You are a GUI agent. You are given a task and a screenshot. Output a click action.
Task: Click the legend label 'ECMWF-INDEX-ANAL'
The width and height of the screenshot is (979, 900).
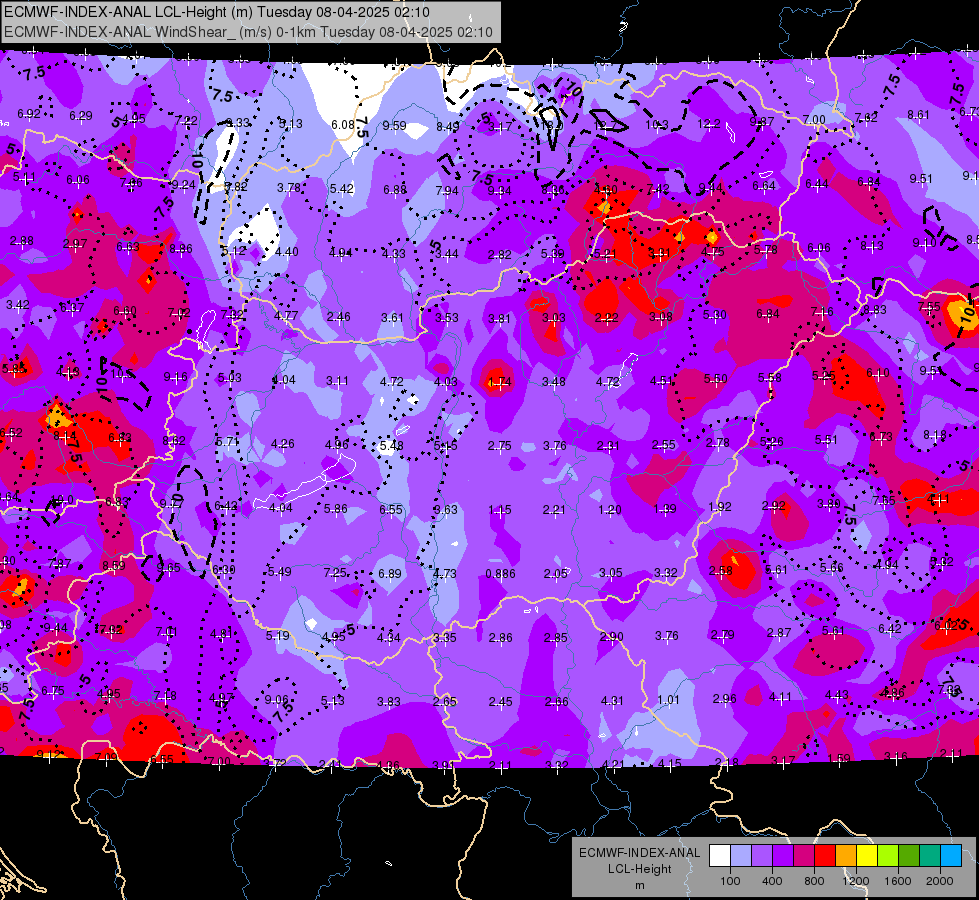pos(639,853)
